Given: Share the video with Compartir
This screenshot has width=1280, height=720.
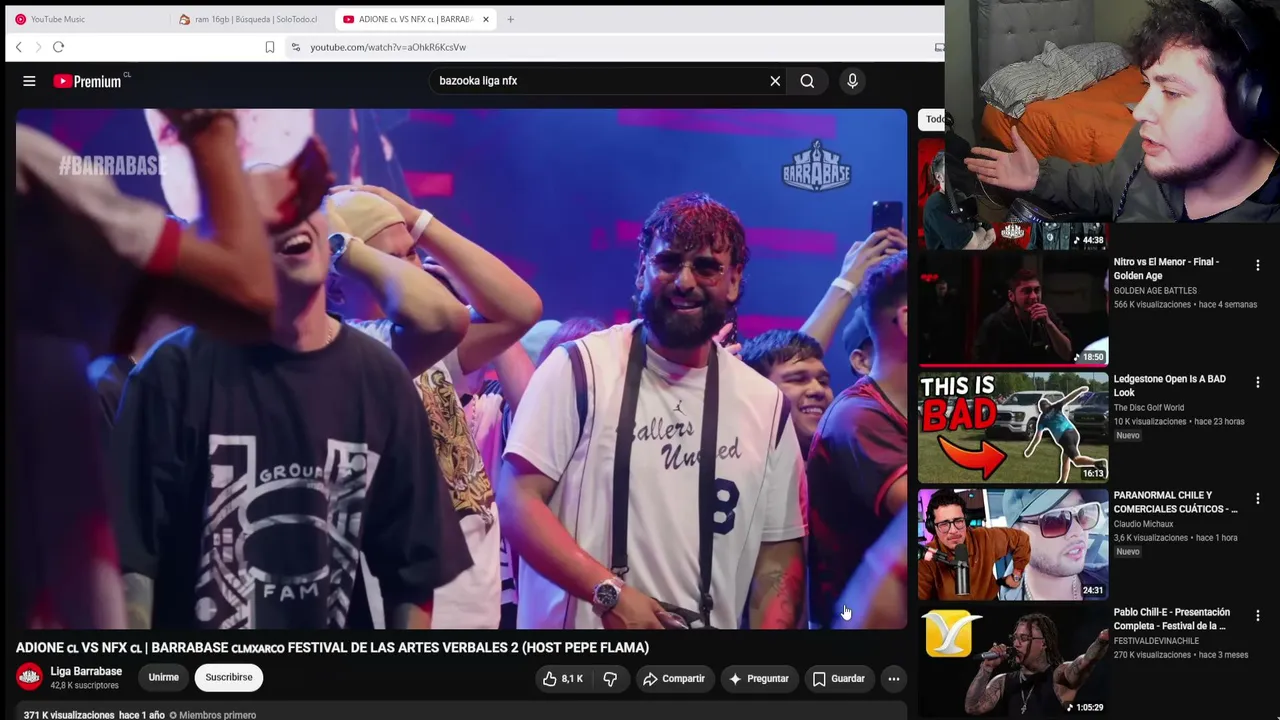Looking at the screenshot, I should [674, 679].
